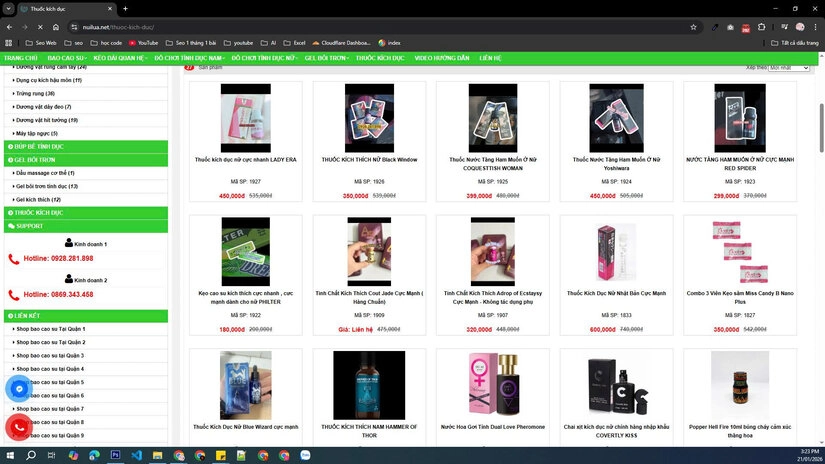Open the browser home page
This screenshot has width=825, height=464.
pyautogui.click(x=56, y=27)
